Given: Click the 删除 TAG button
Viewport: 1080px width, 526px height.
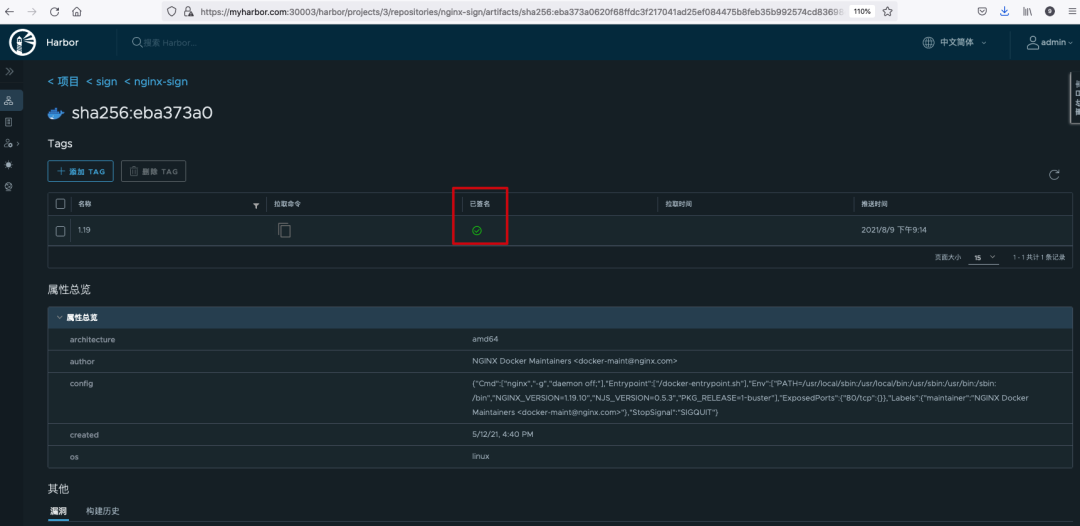Looking at the screenshot, I should [153, 171].
